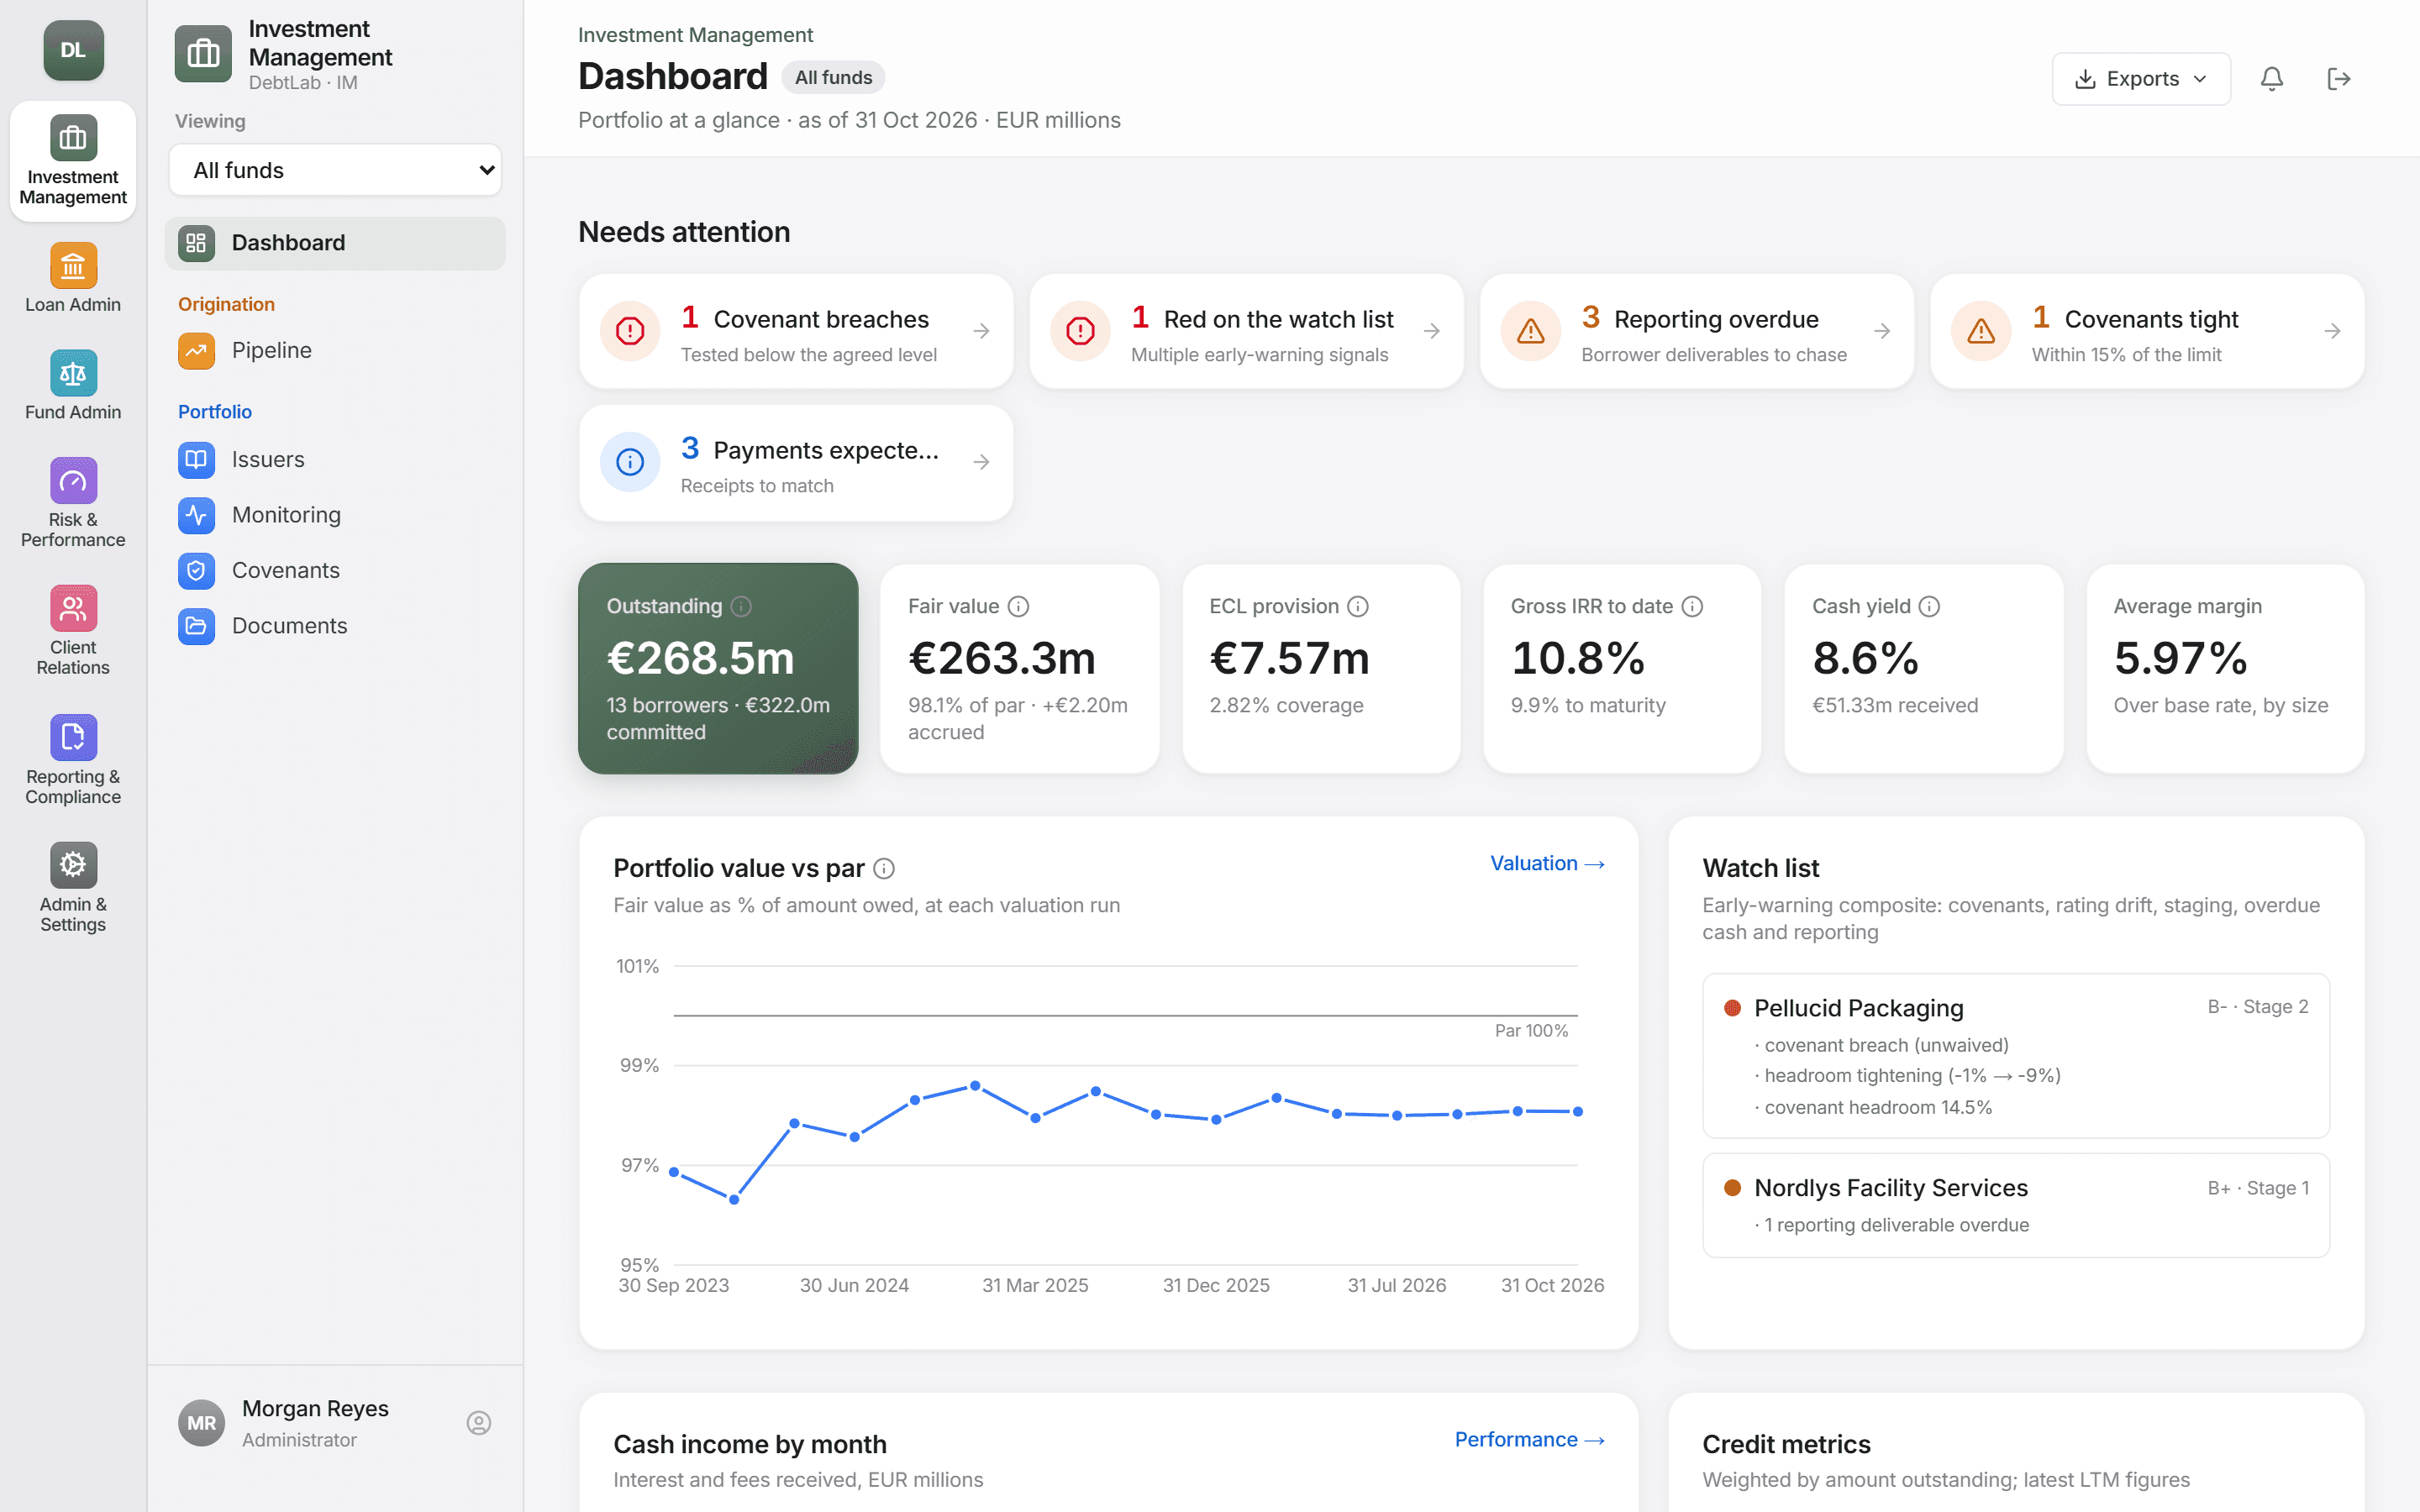Show info for Fair value metric
Image resolution: width=2420 pixels, height=1512 pixels.
[1018, 606]
